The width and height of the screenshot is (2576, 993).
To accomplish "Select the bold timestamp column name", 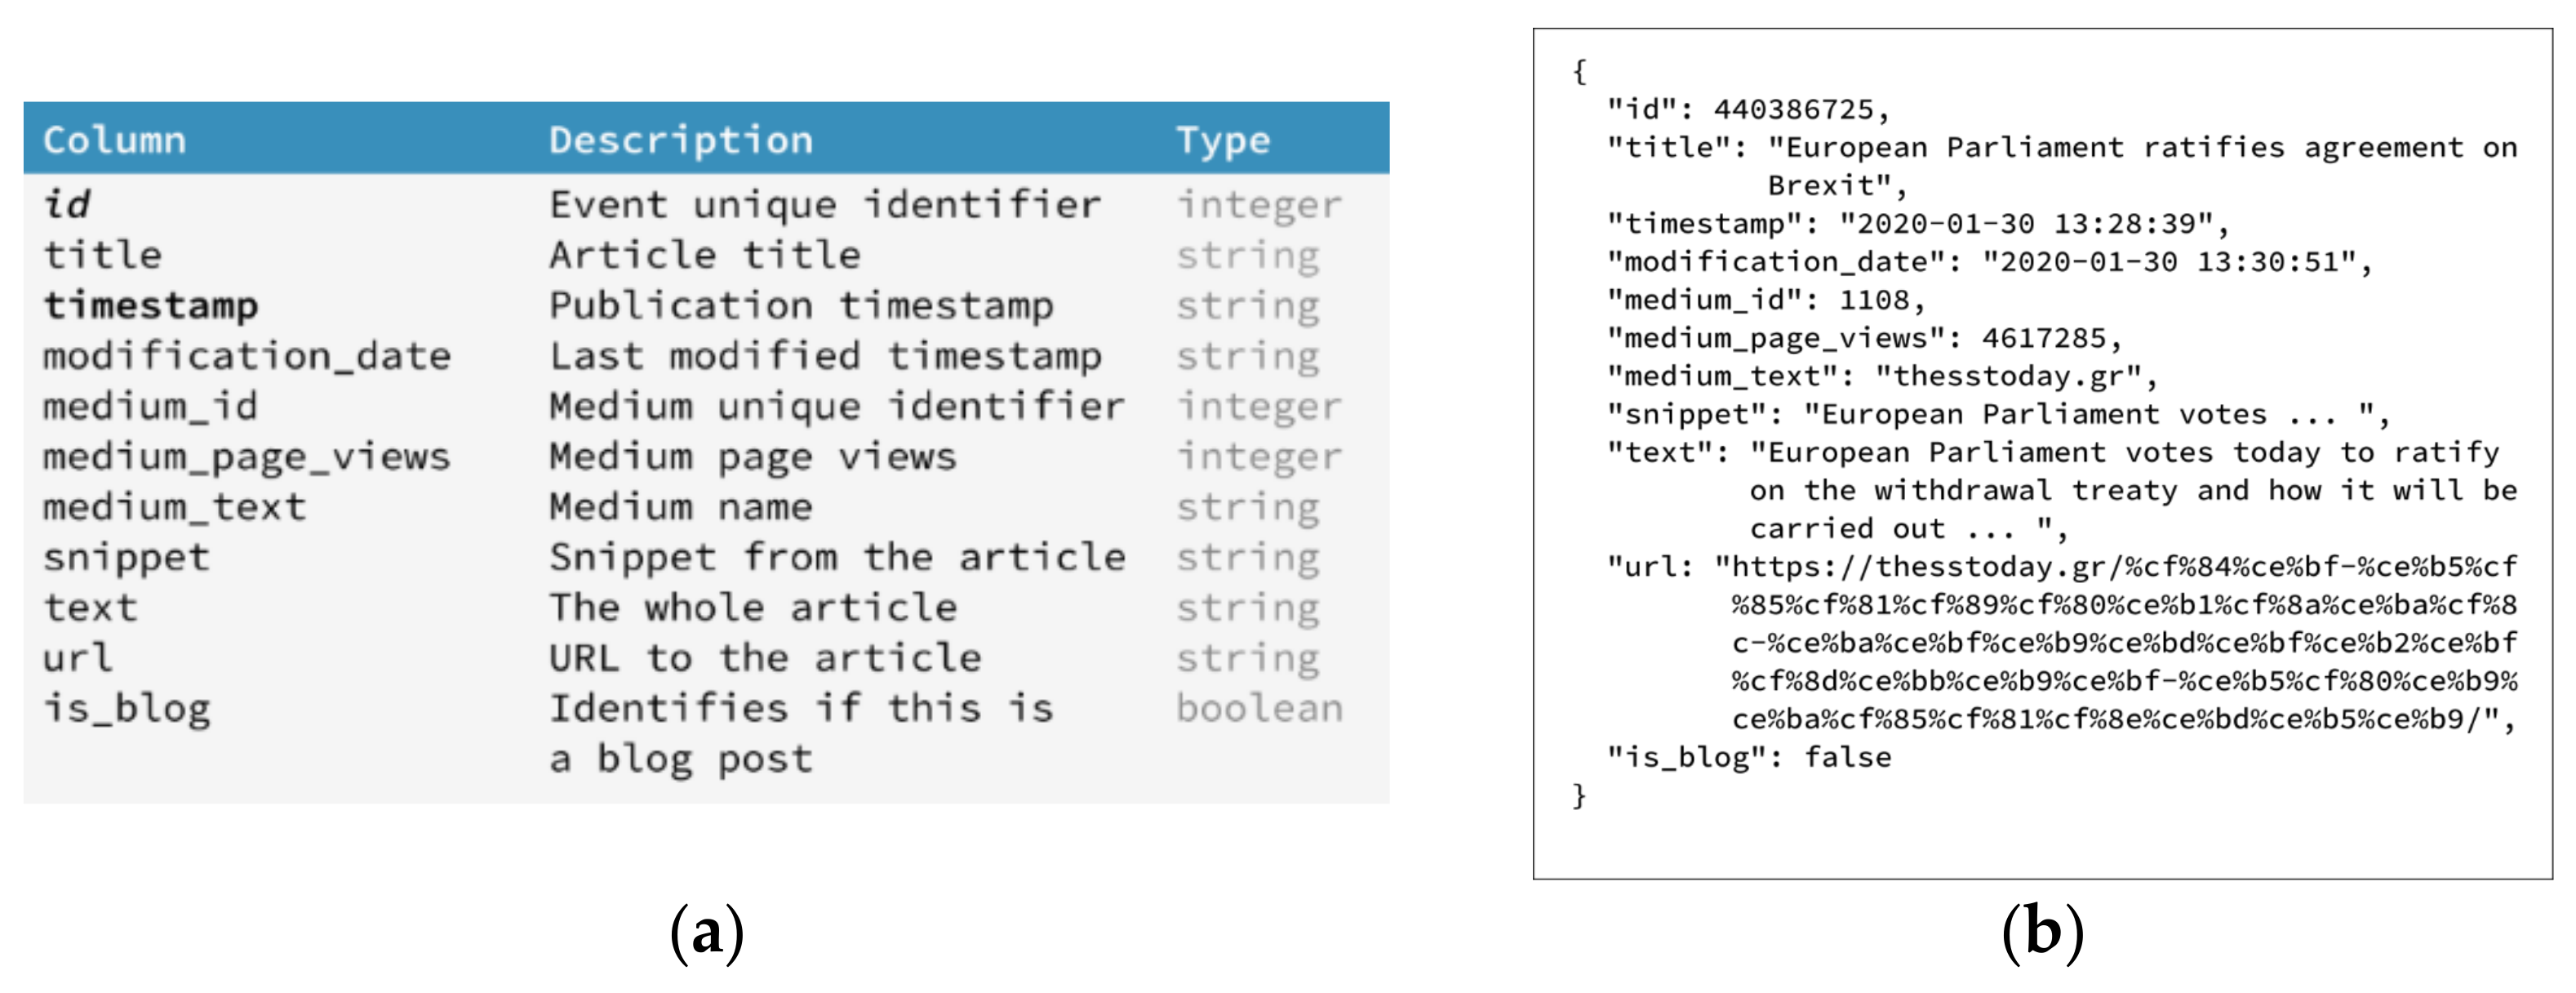I will (x=150, y=305).
